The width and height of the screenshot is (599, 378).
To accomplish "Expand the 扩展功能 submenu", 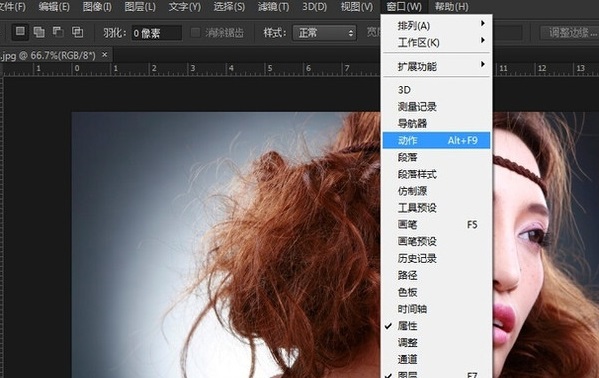I will click(x=436, y=67).
